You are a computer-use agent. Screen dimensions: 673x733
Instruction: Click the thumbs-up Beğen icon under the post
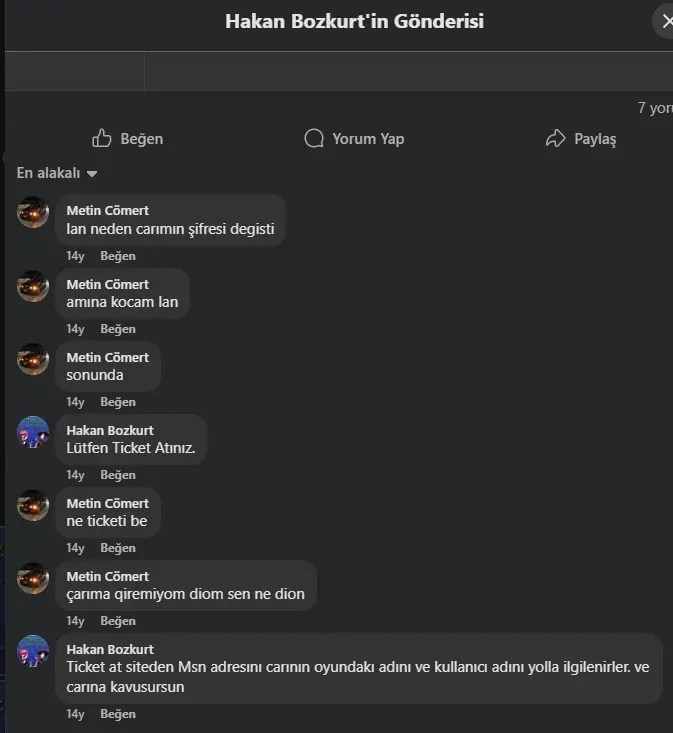point(102,139)
